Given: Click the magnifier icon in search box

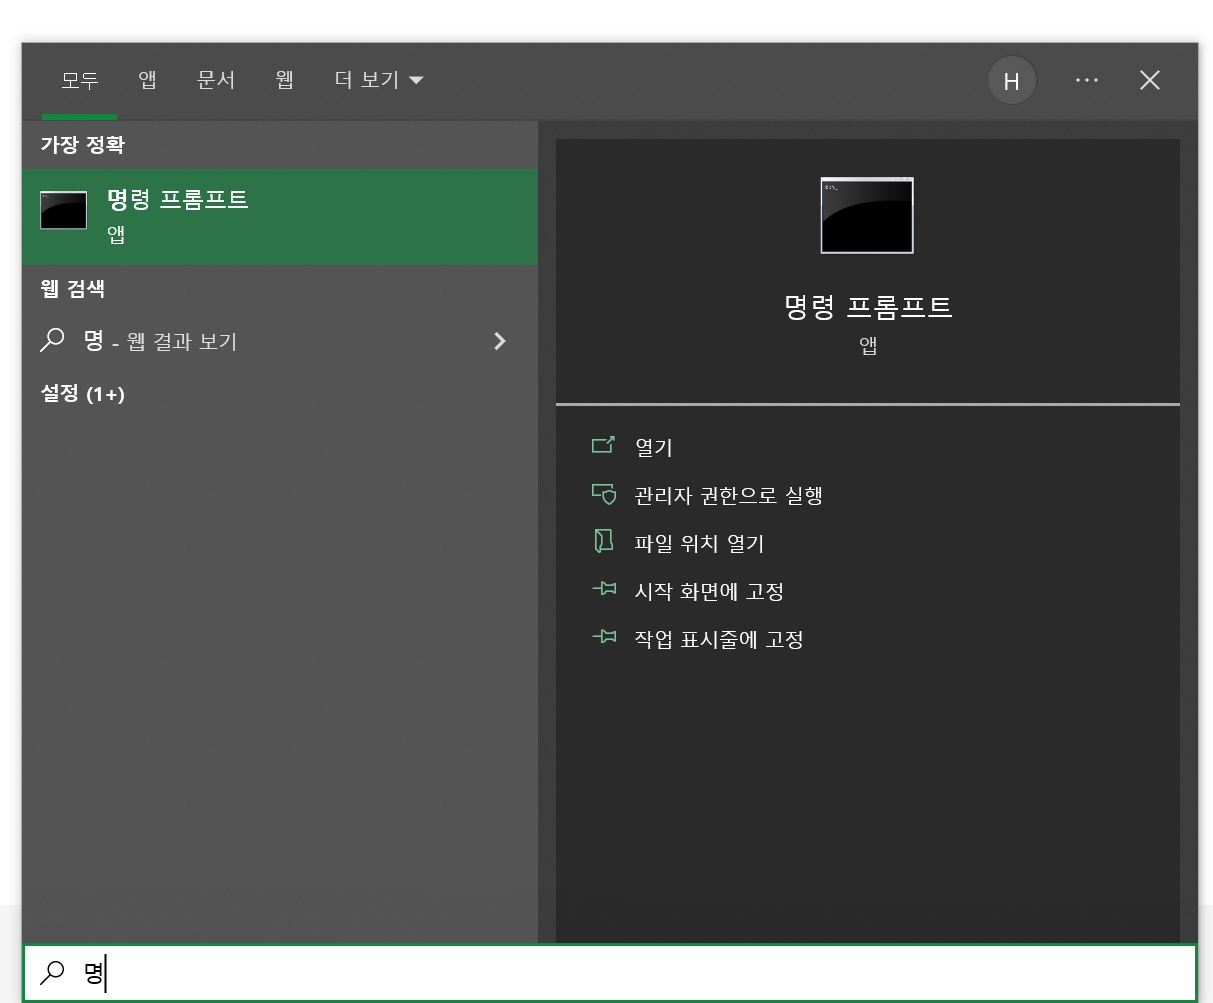Looking at the screenshot, I should tap(52, 972).
